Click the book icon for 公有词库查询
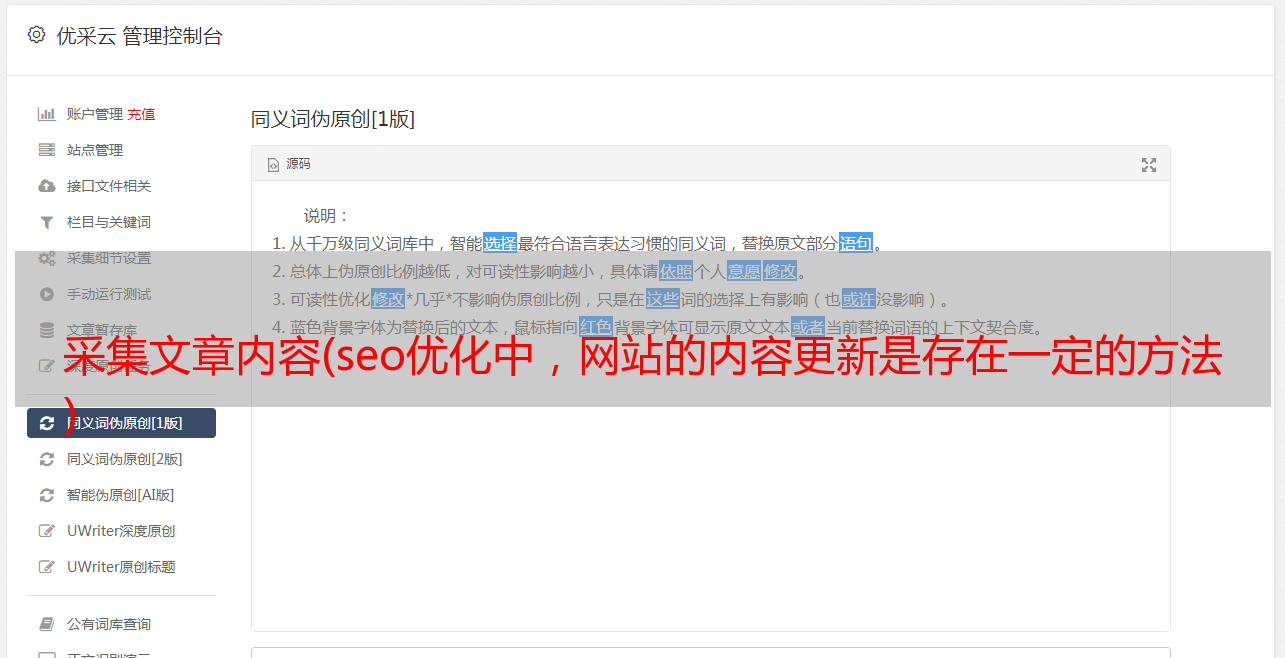This screenshot has height=658, width=1285. tap(46, 624)
